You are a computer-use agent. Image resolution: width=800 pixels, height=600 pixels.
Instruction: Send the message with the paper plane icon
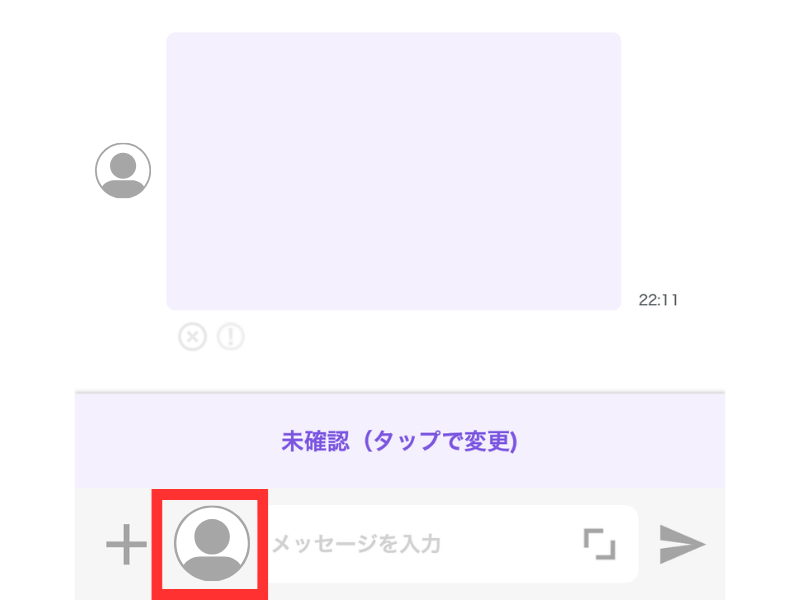click(x=682, y=544)
